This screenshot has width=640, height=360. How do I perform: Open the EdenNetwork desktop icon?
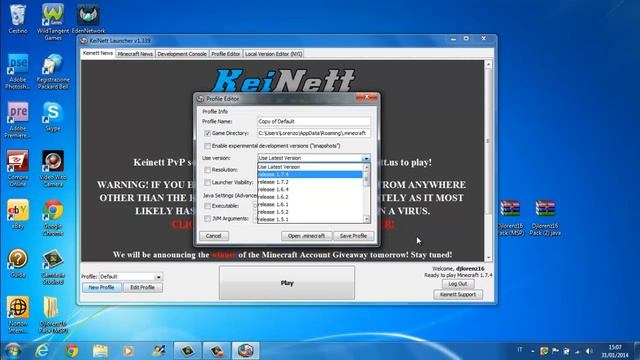88,18
